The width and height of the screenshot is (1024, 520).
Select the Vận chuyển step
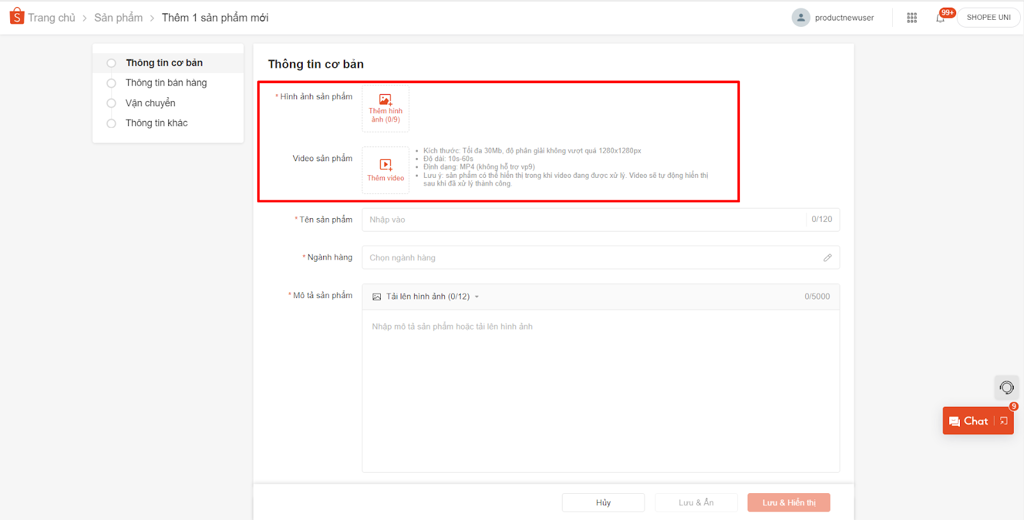click(150, 103)
